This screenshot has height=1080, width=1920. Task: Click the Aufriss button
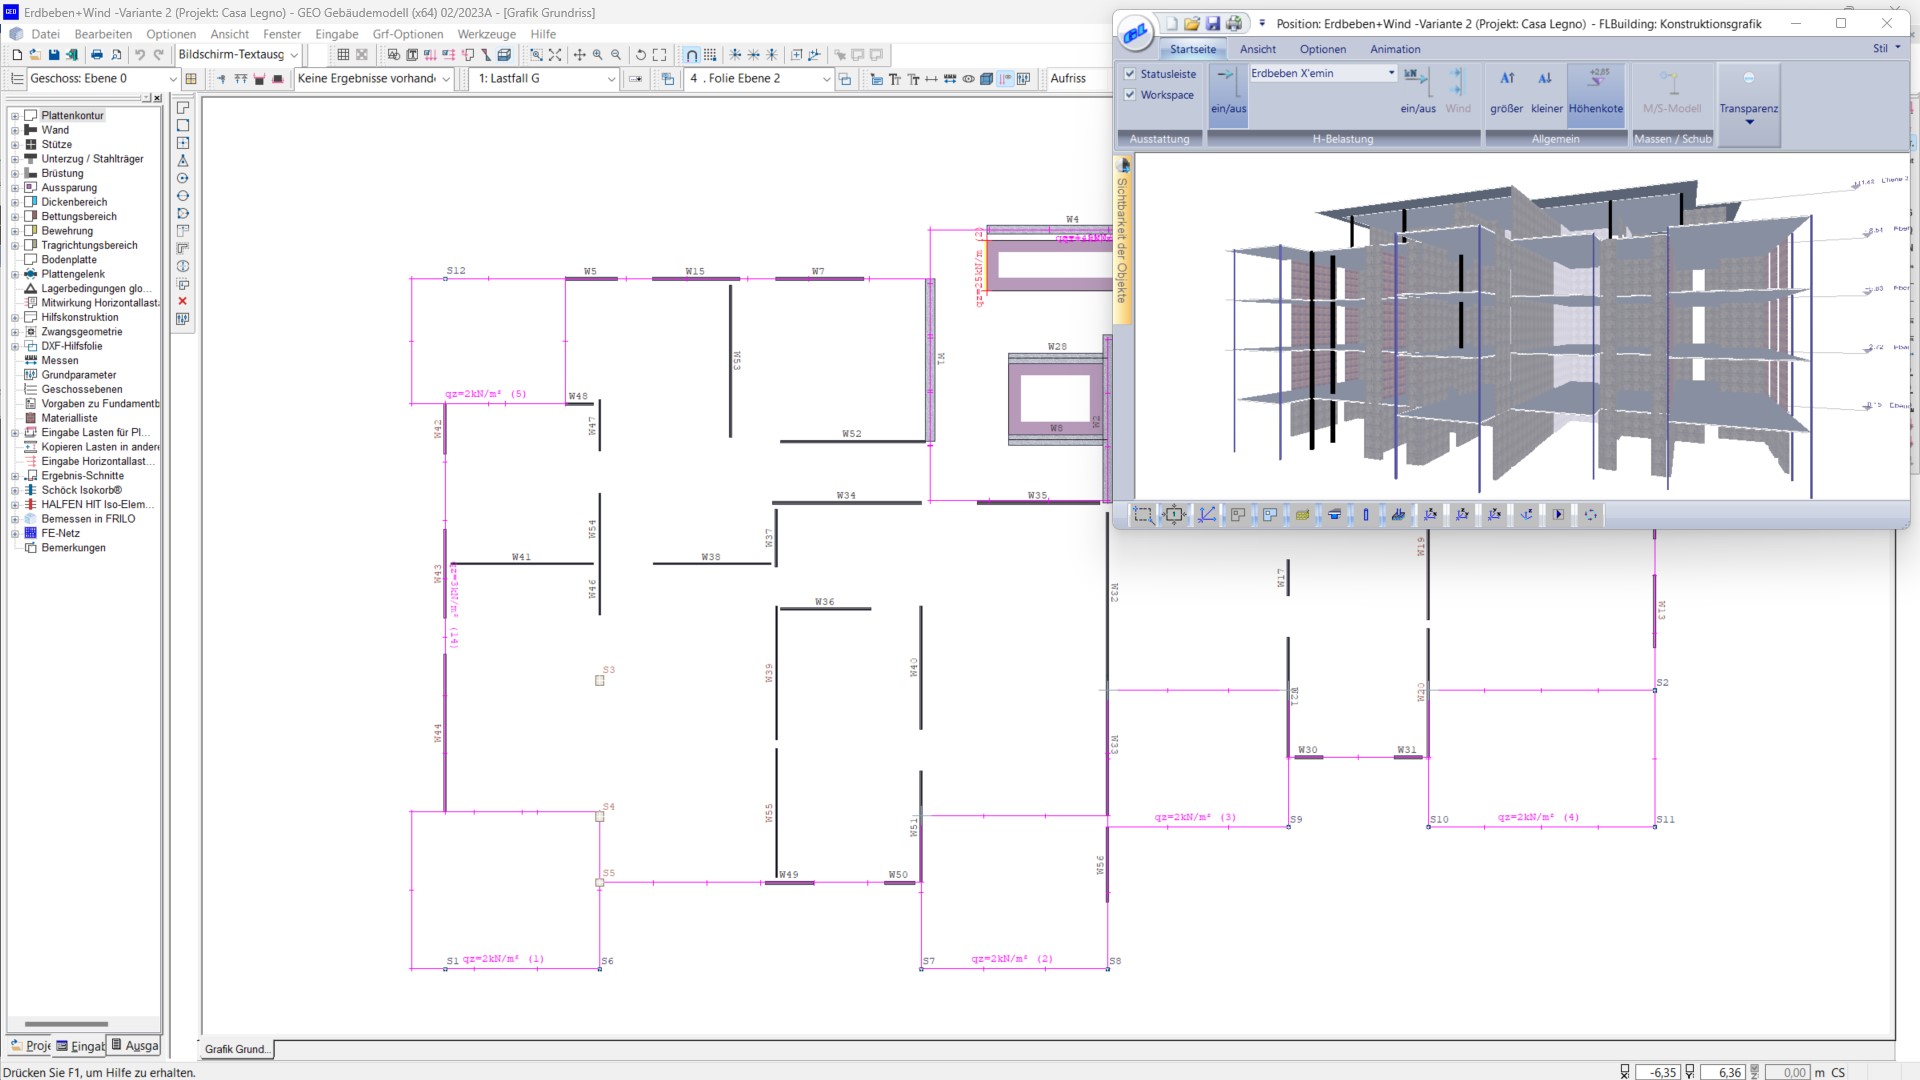pyautogui.click(x=1068, y=78)
